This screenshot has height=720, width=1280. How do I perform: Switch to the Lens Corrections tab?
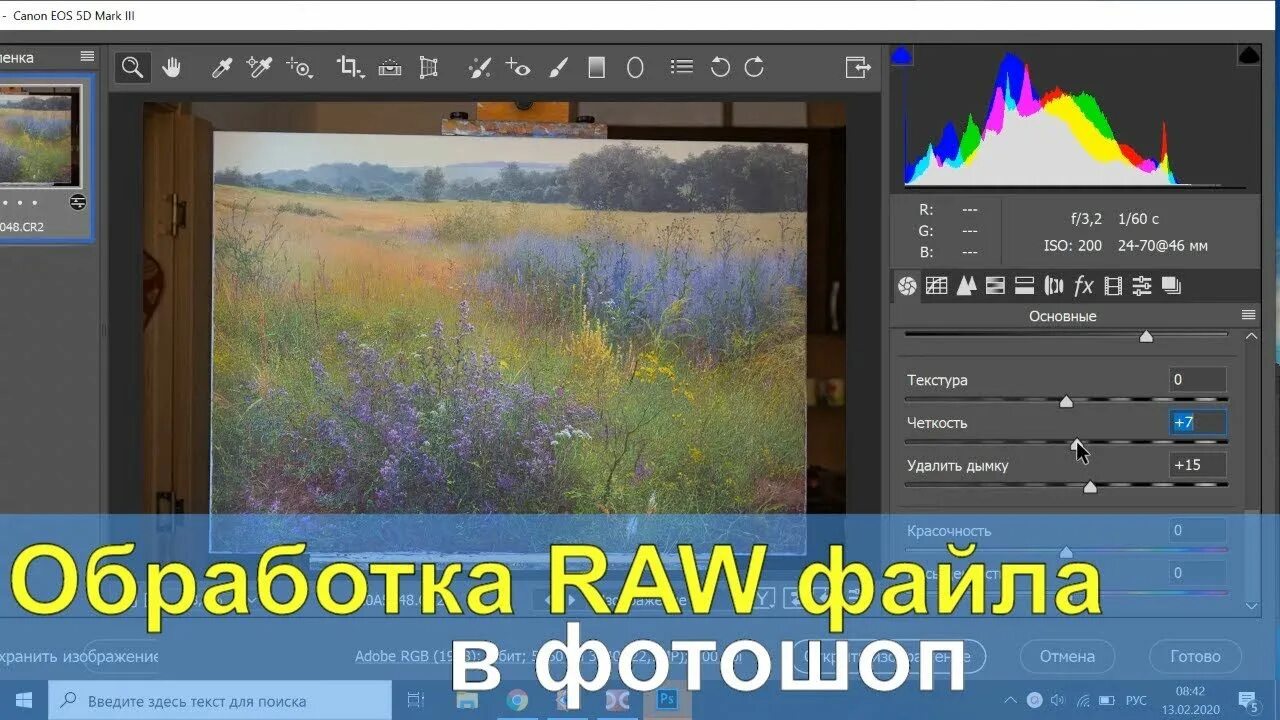coord(1053,286)
